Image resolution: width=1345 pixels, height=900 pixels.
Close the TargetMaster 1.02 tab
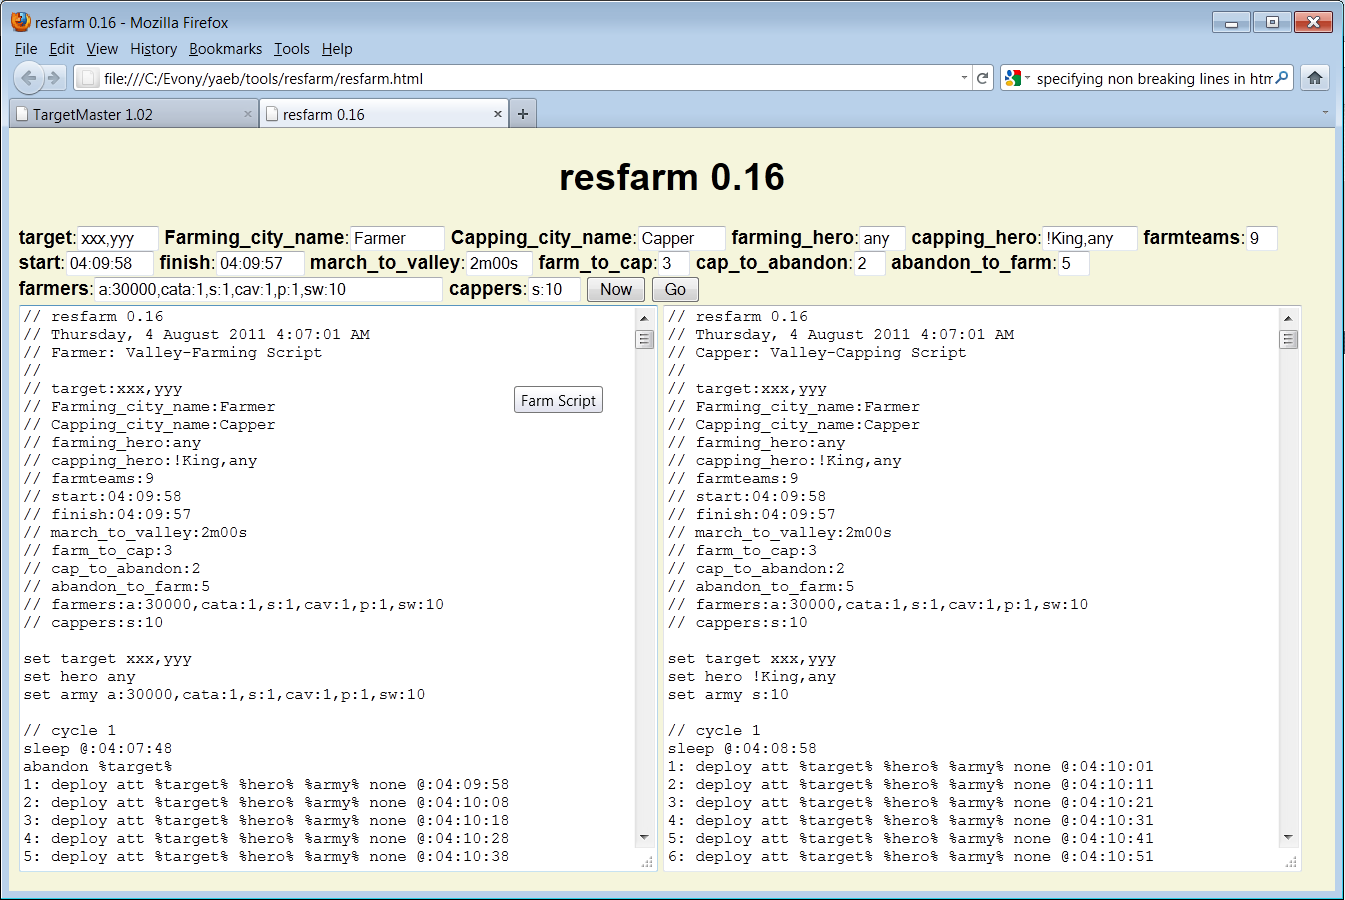pos(248,114)
